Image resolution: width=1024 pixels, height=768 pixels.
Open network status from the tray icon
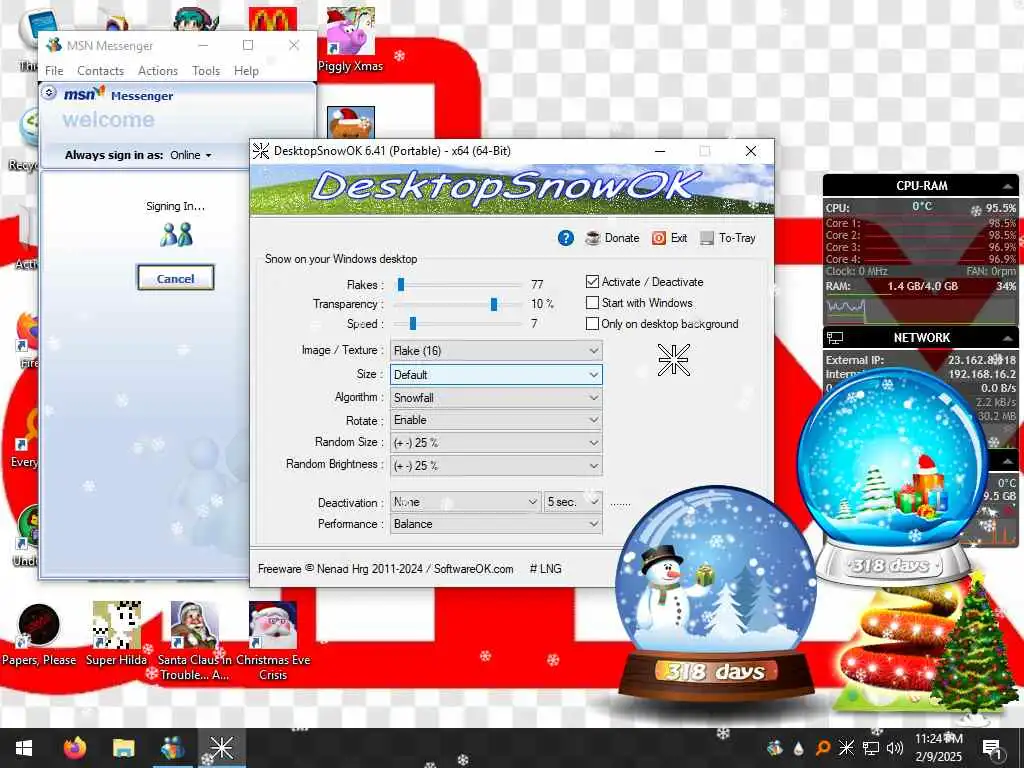(x=871, y=748)
